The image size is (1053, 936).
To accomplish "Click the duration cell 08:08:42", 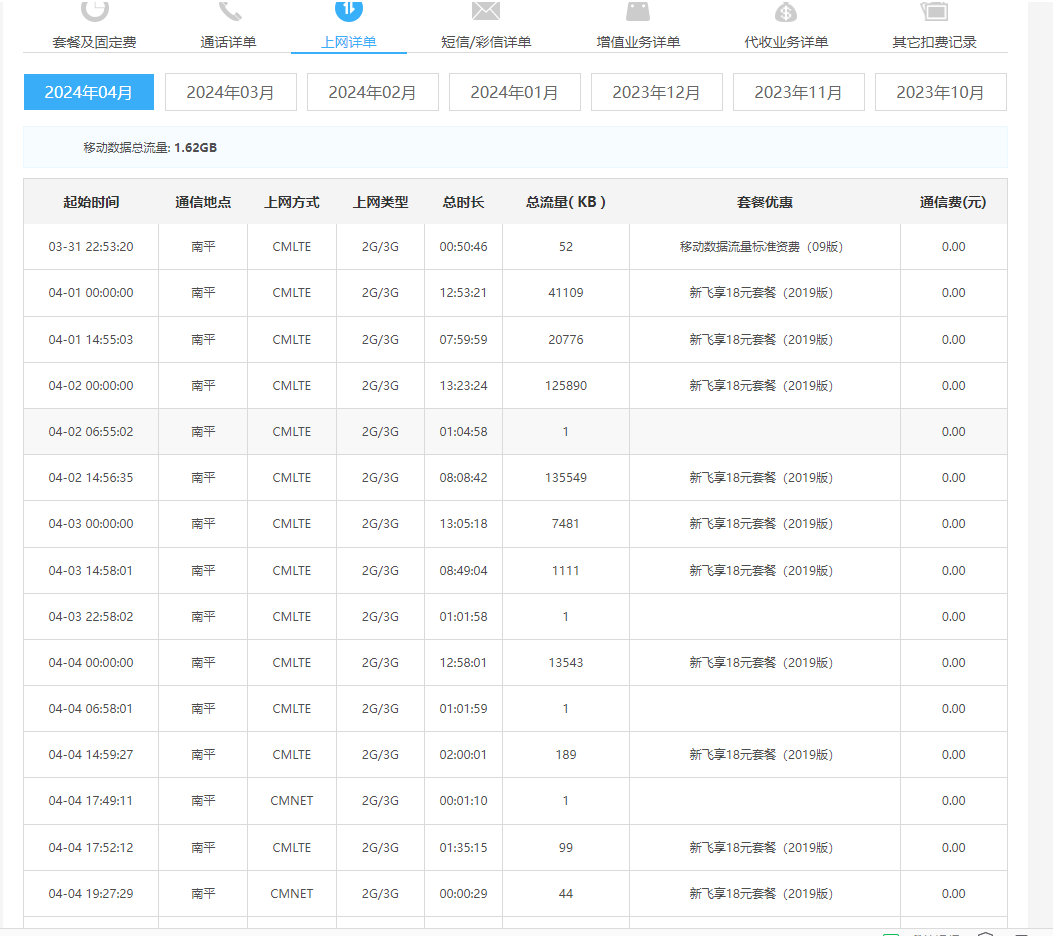I will (x=463, y=477).
